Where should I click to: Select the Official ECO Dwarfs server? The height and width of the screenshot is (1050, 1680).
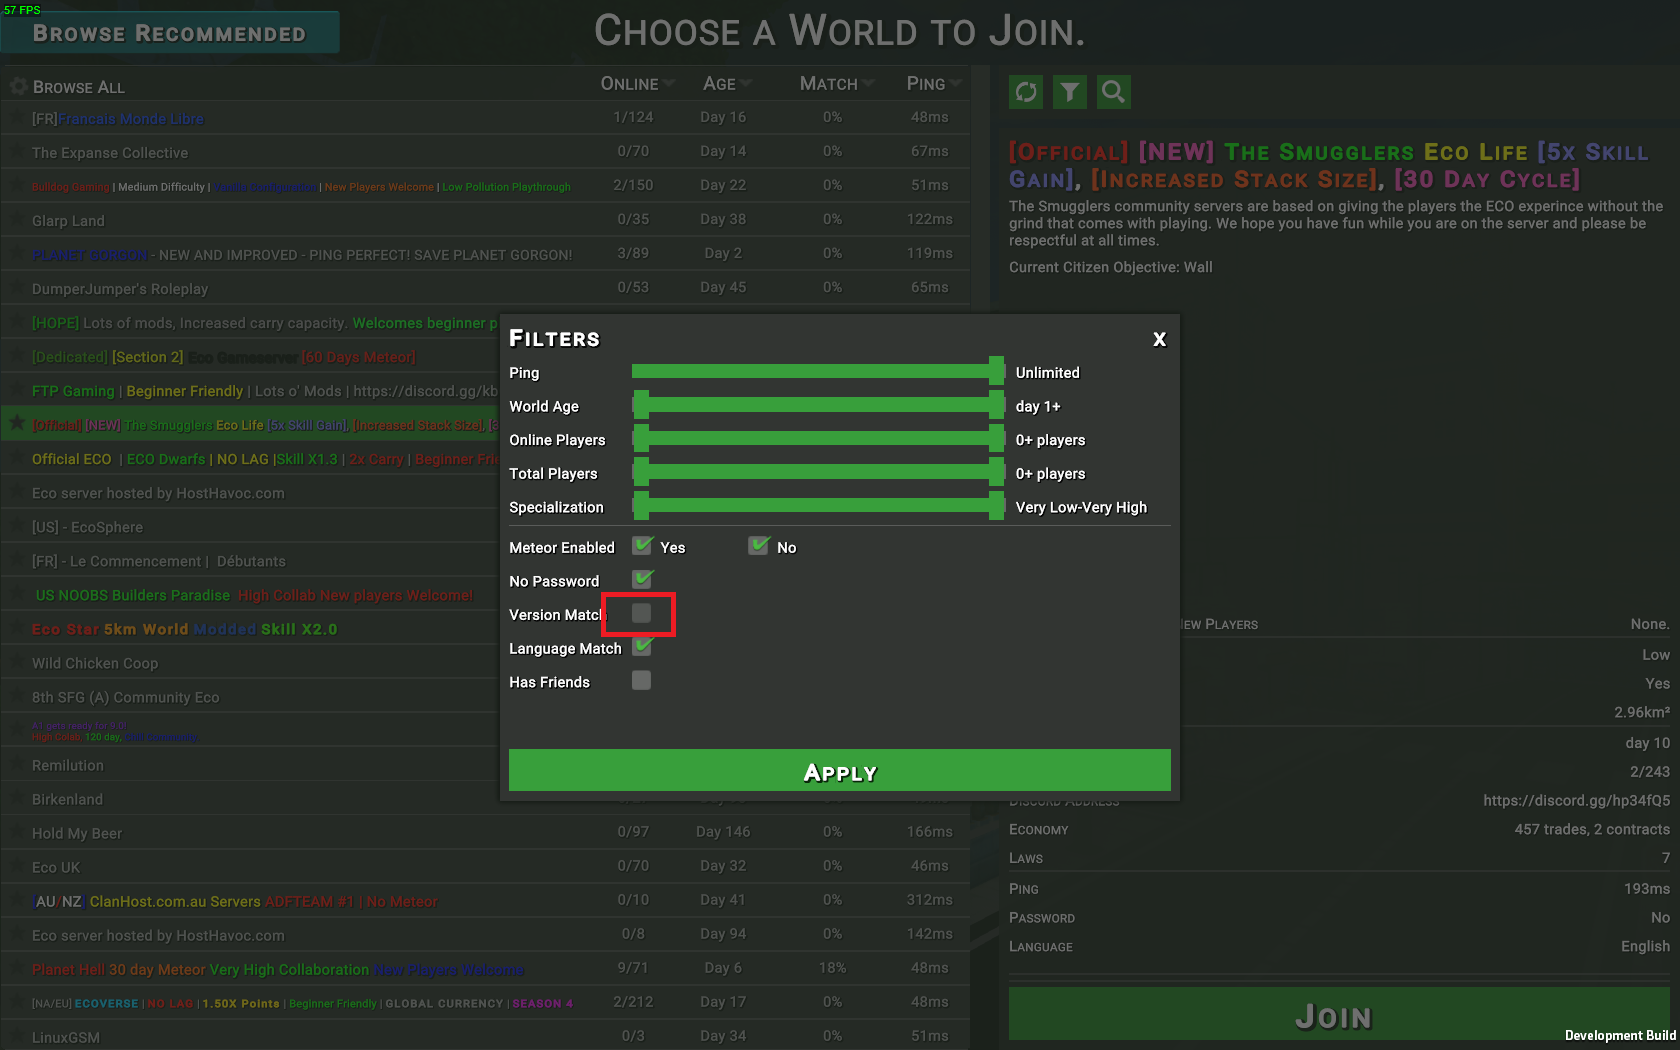point(251,459)
